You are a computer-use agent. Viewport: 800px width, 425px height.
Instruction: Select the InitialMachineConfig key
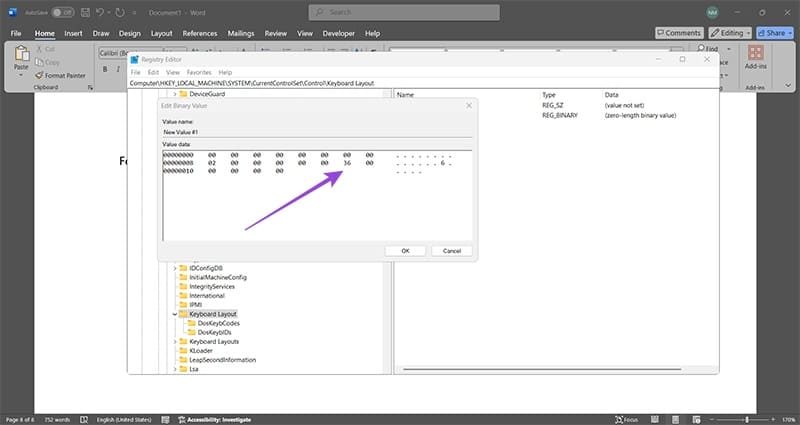[x=218, y=278]
